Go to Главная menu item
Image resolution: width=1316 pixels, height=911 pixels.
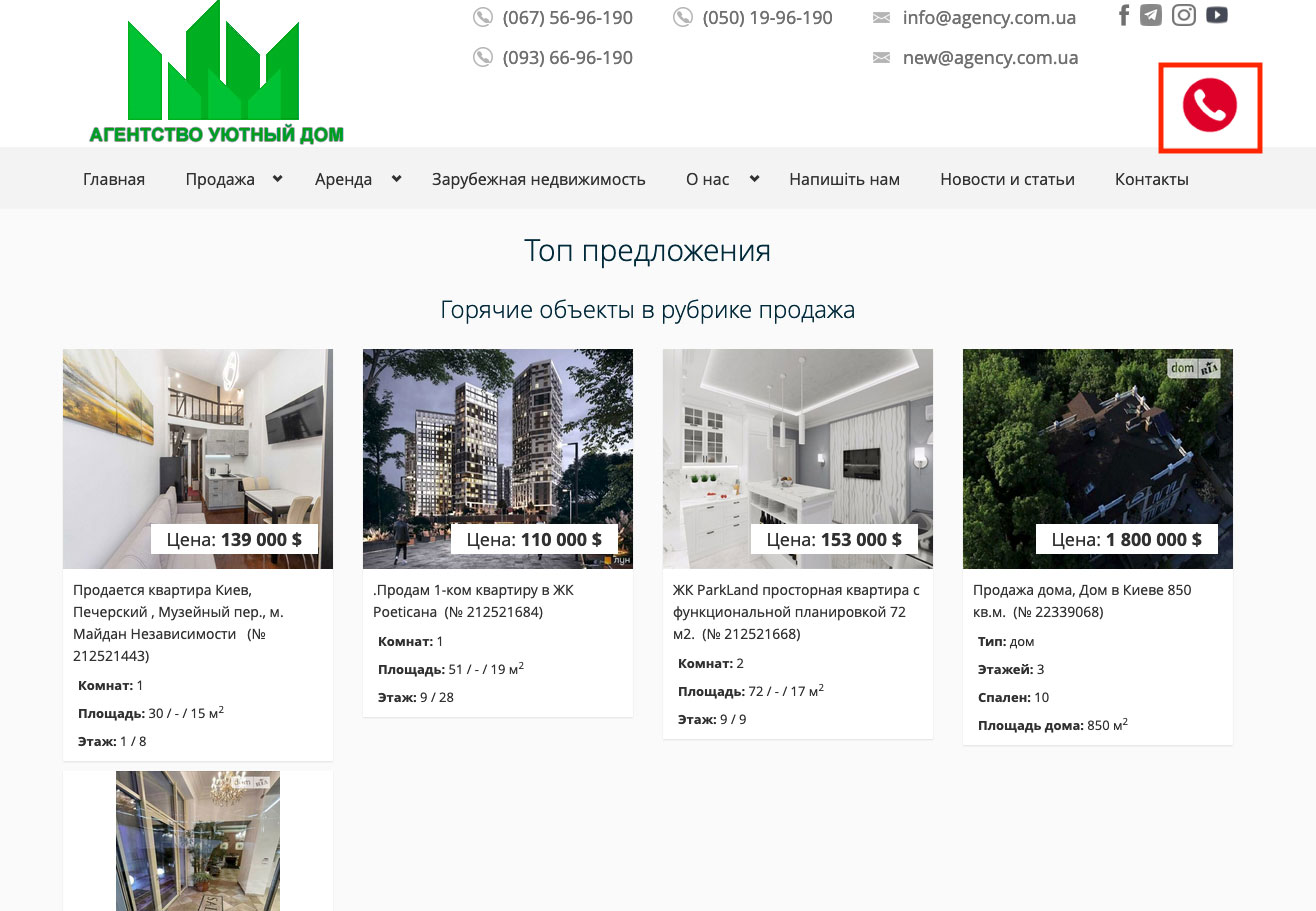pos(114,180)
